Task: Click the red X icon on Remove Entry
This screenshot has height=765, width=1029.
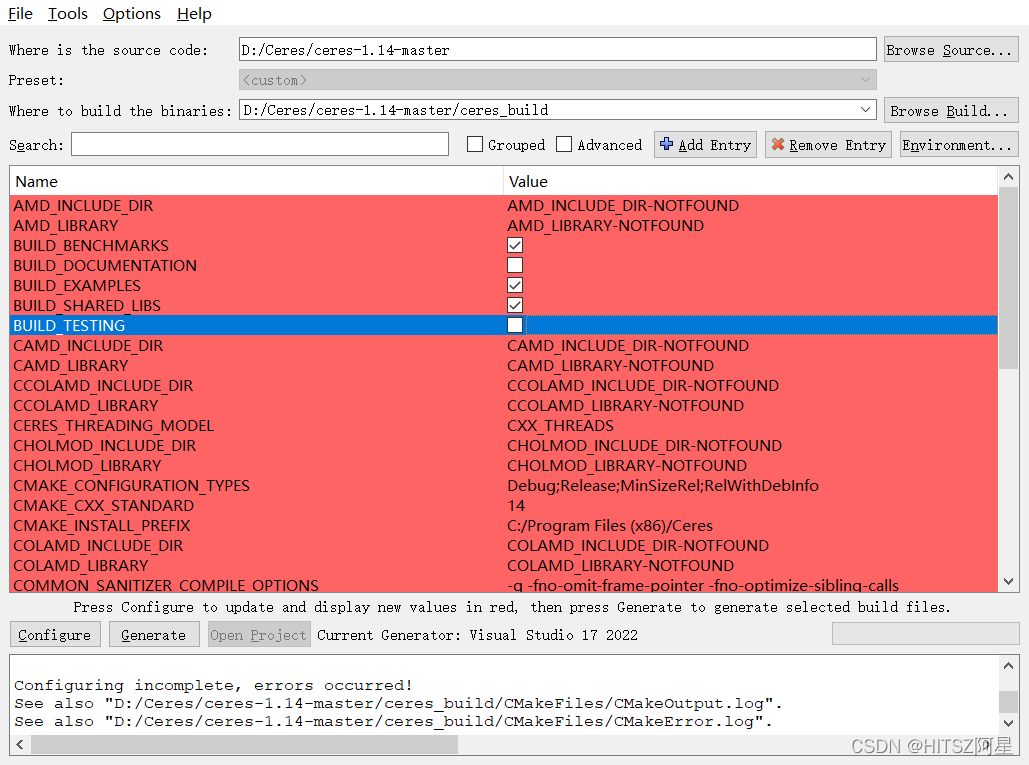Action: pos(778,144)
